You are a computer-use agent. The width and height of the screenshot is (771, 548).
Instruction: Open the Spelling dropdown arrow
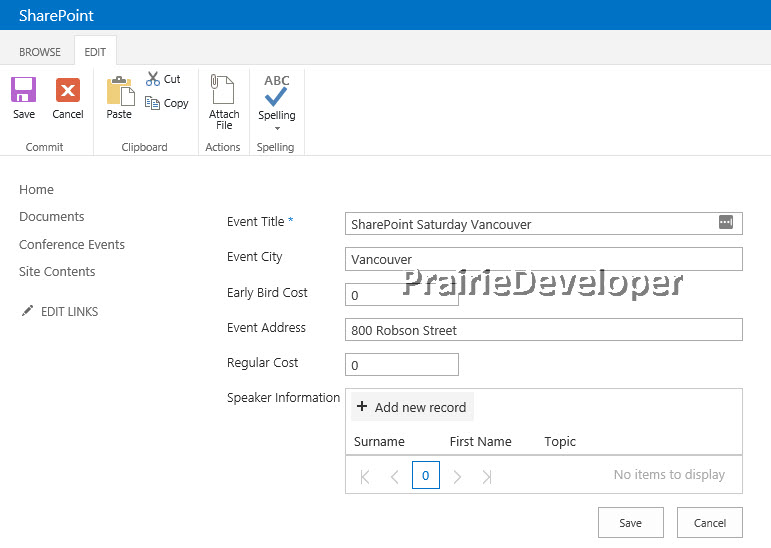tap(277, 128)
